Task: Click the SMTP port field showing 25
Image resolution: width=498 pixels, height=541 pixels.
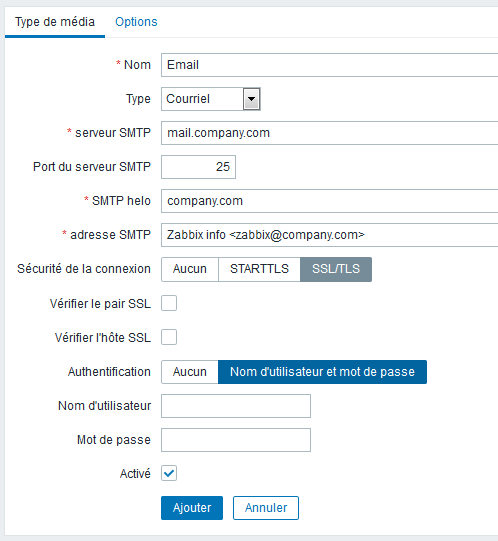Action: coord(198,167)
